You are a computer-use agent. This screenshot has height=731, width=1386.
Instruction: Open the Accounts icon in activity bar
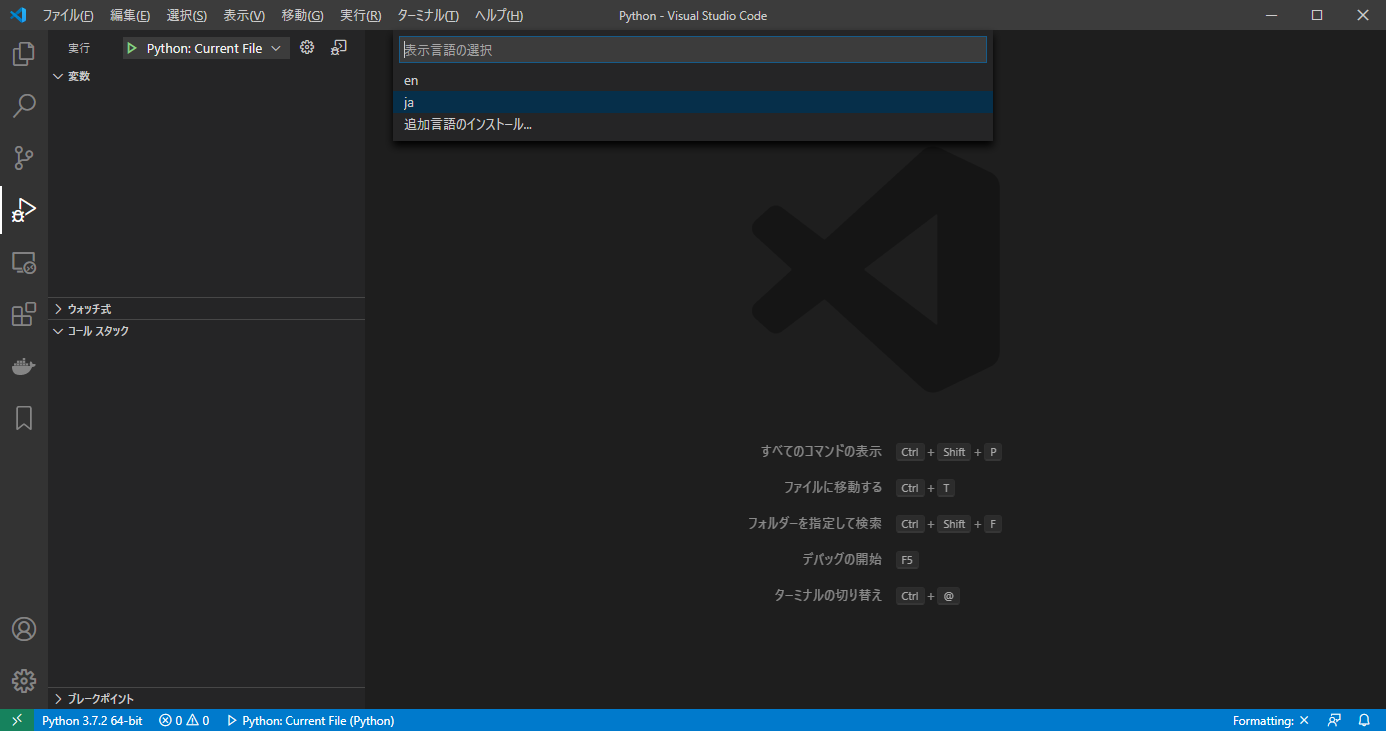24,629
